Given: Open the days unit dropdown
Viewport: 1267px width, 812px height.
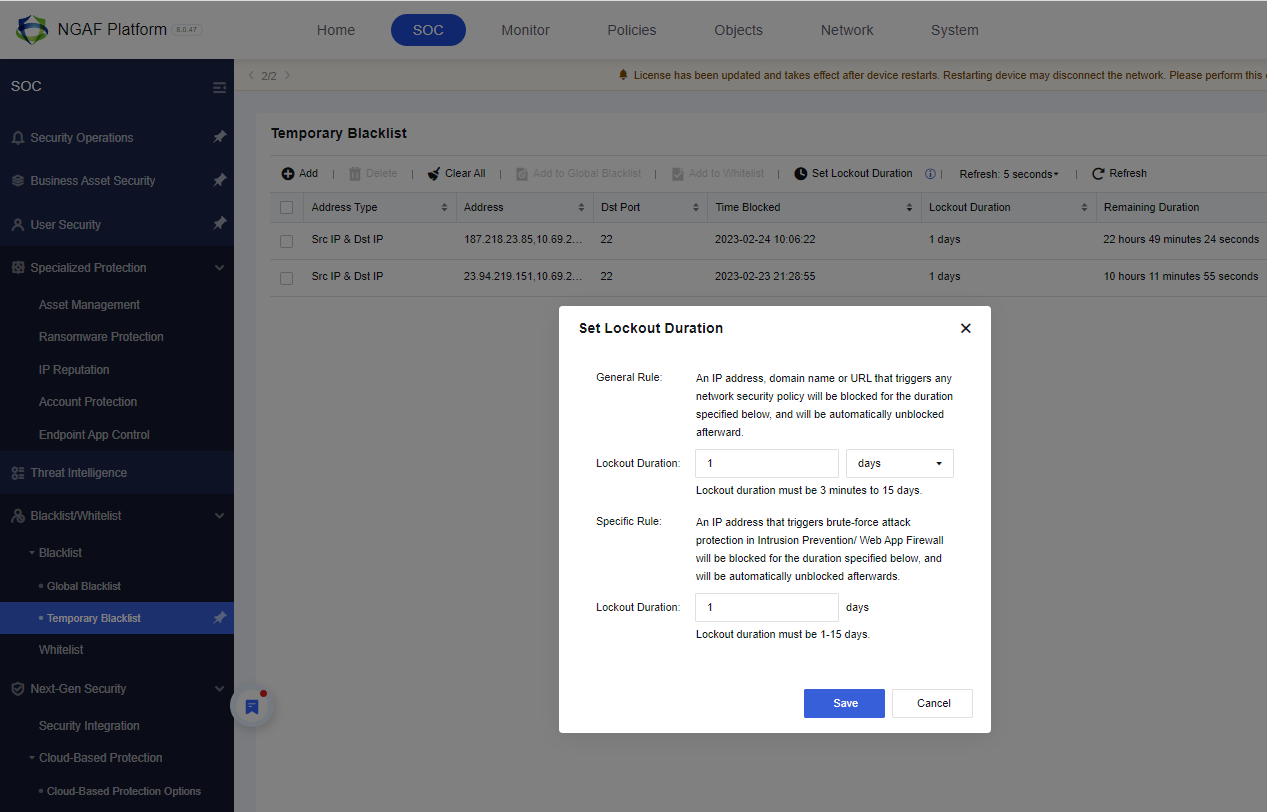Looking at the screenshot, I should coord(900,463).
